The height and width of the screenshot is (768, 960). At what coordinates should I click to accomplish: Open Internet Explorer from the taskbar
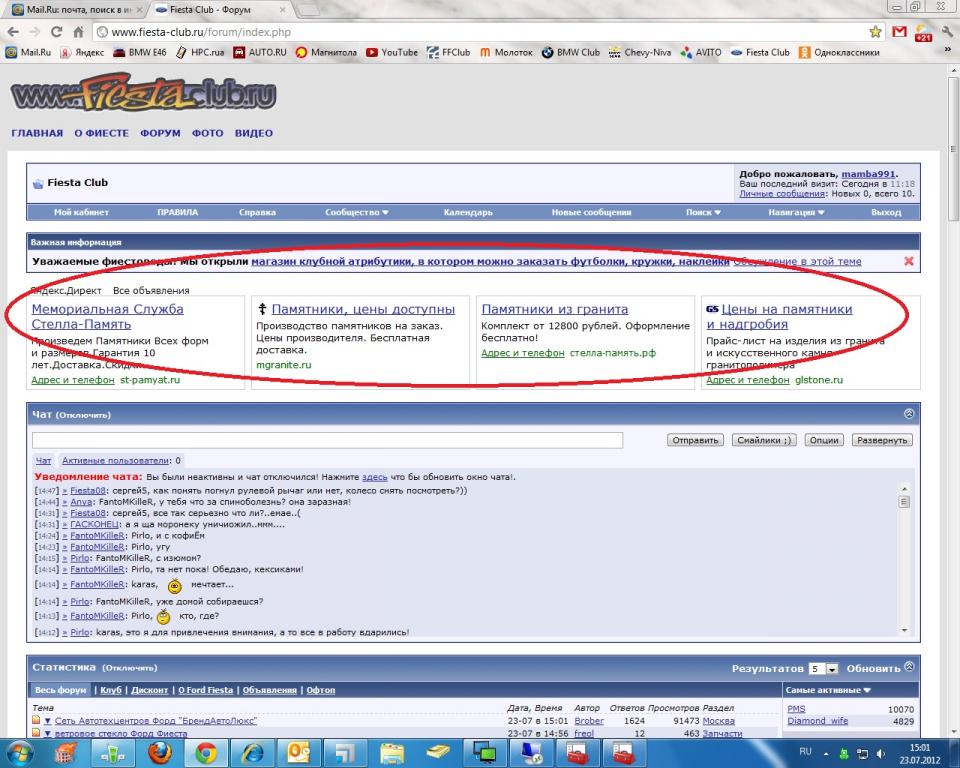click(254, 752)
